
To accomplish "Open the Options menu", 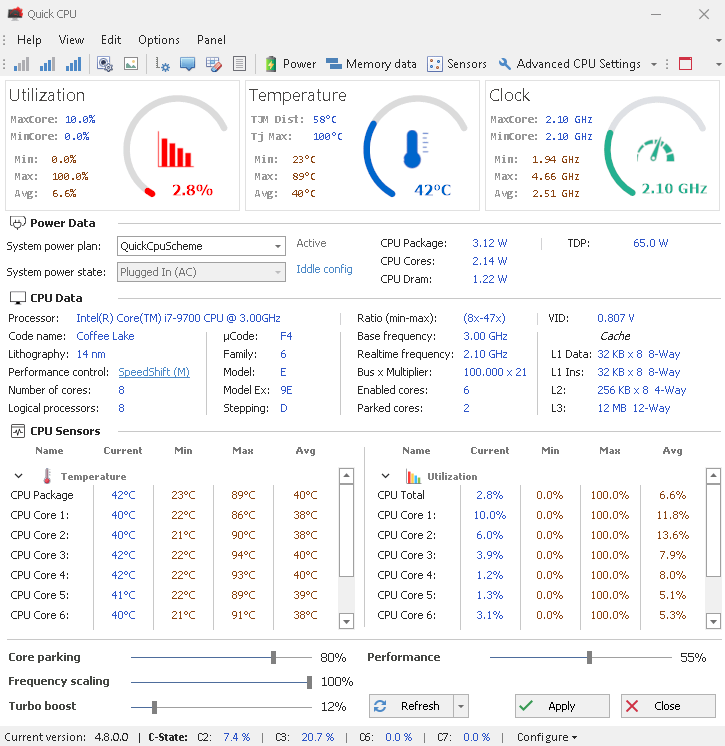I will (x=159, y=40).
